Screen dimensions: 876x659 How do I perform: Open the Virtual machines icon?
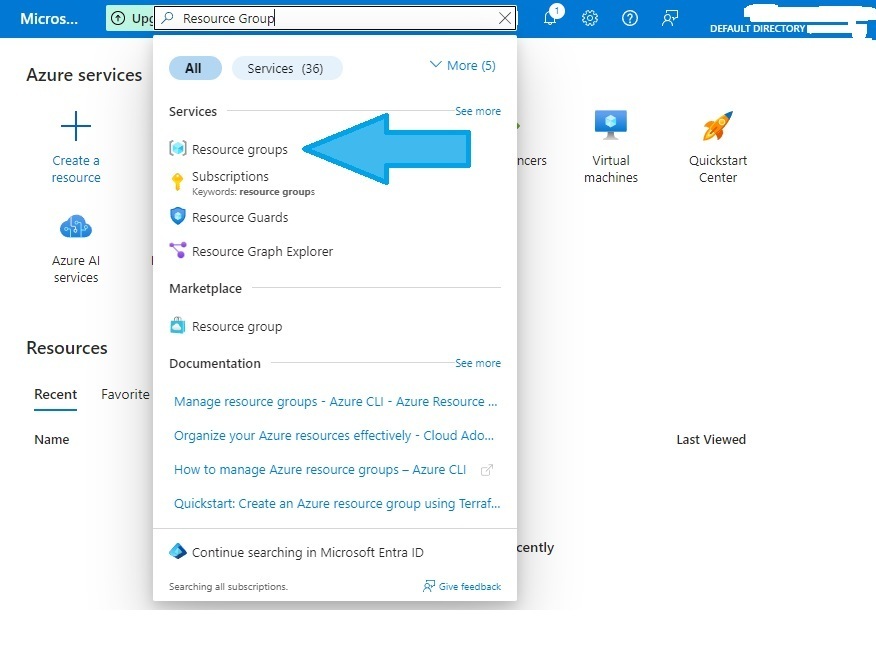click(611, 125)
